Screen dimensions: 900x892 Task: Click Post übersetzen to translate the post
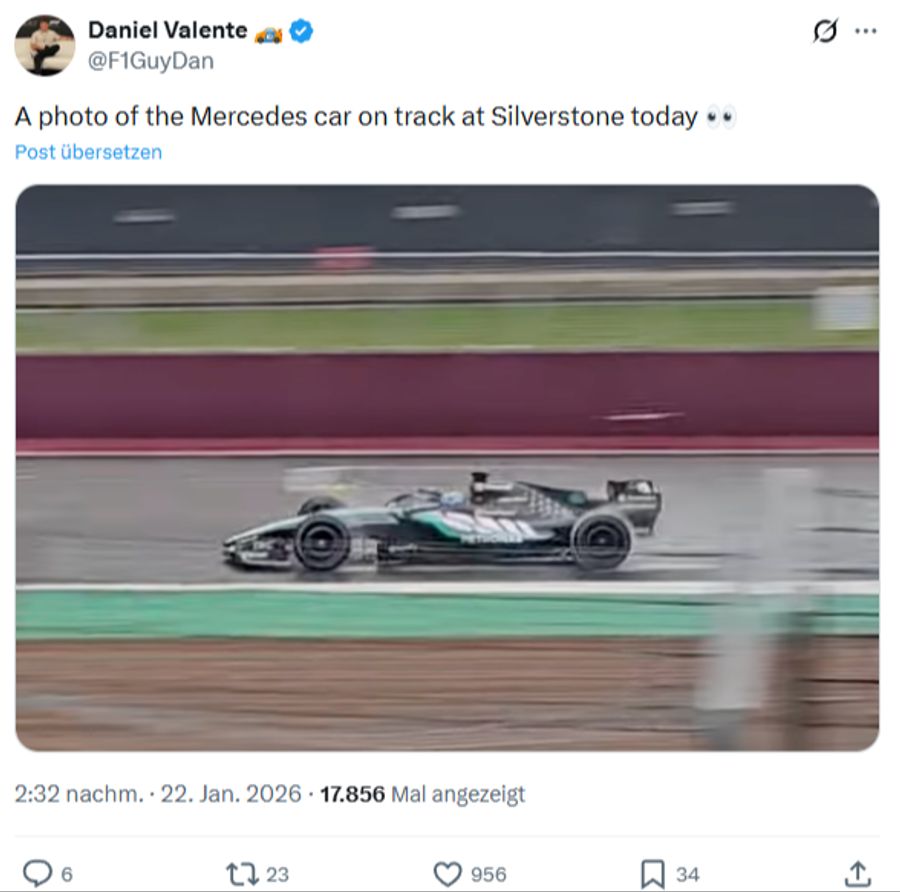click(88, 152)
